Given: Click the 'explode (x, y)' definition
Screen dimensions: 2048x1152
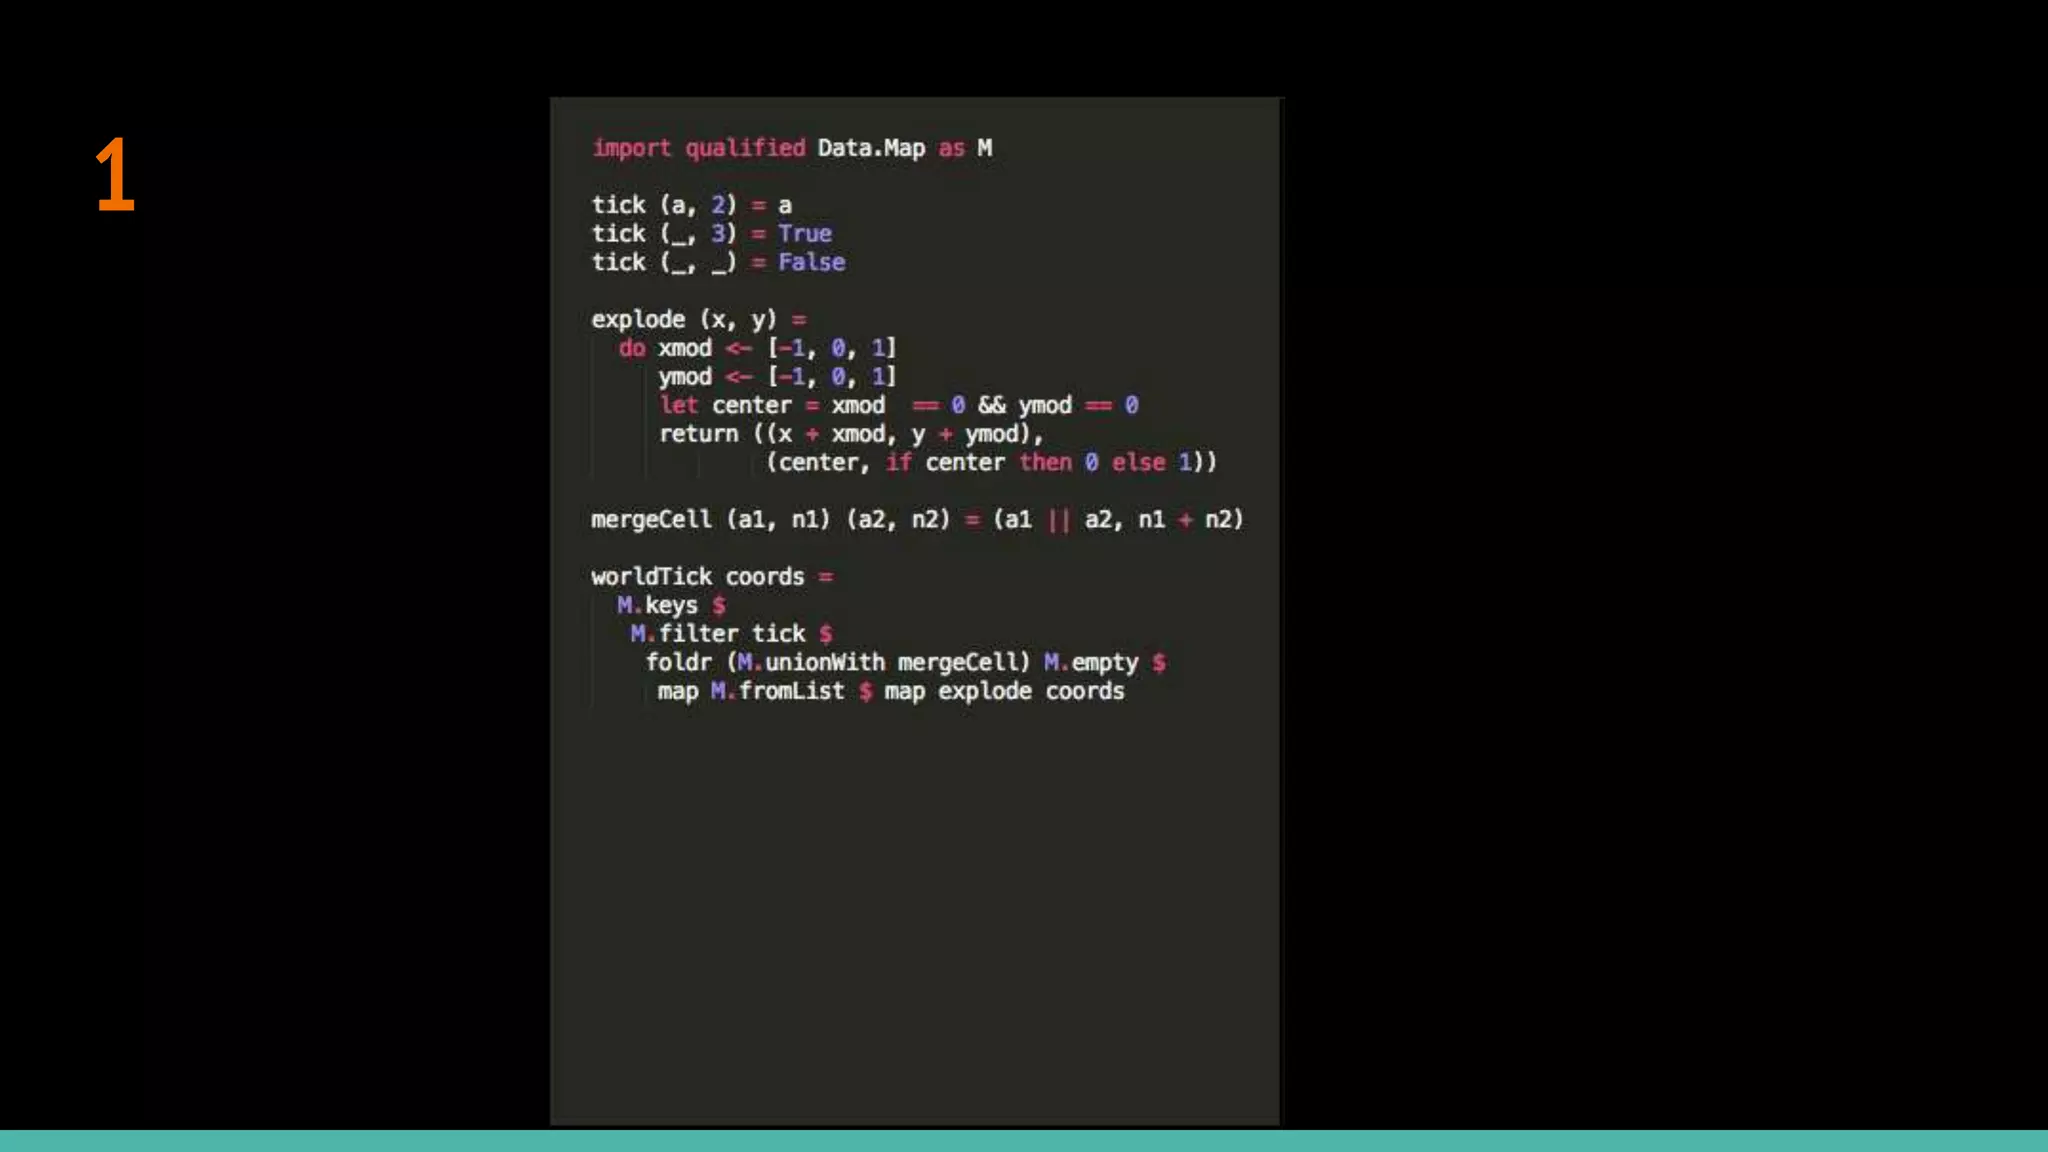Looking at the screenshot, I should (x=683, y=320).
